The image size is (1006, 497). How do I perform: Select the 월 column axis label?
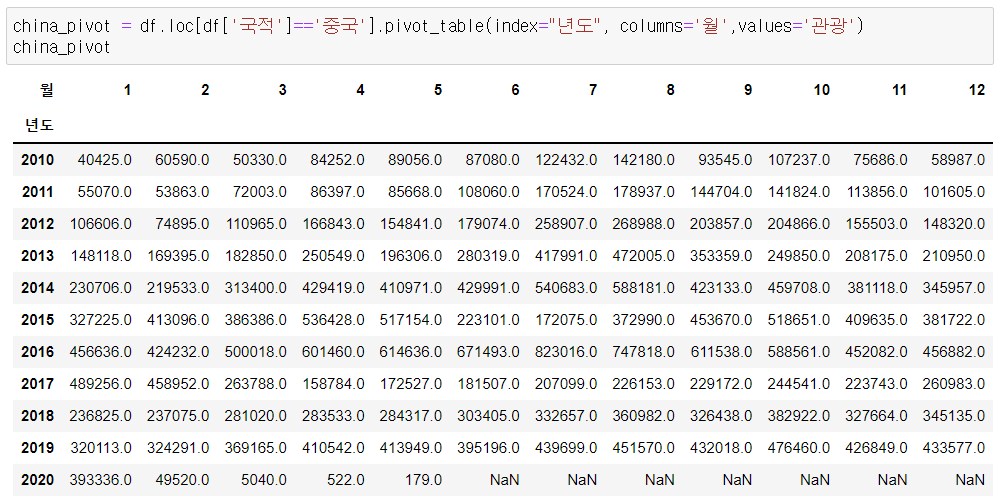(47, 90)
